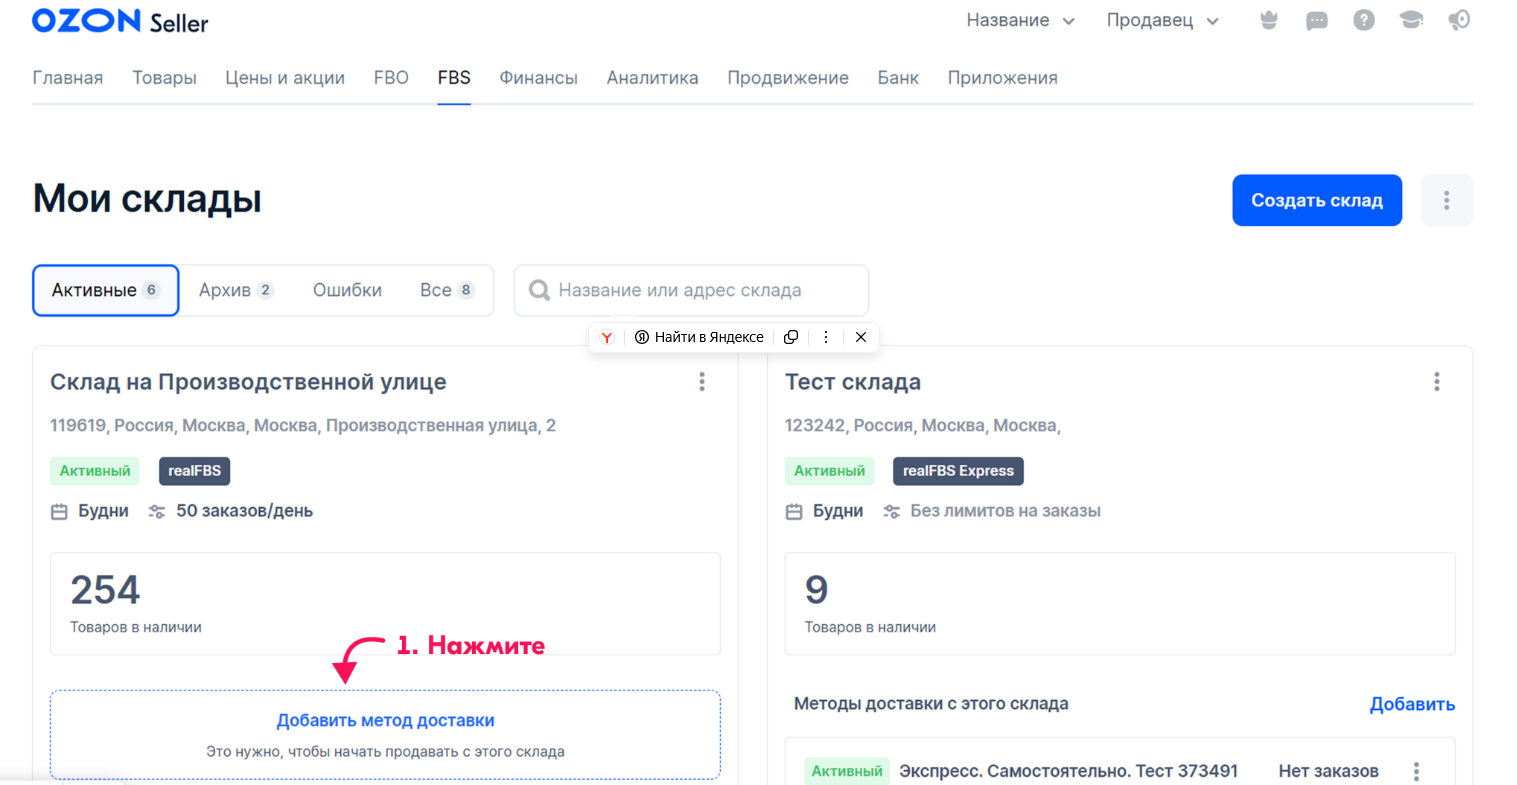Open the help question mark icon
This screenshot has height=785, width=1517.
[1363, 21]
